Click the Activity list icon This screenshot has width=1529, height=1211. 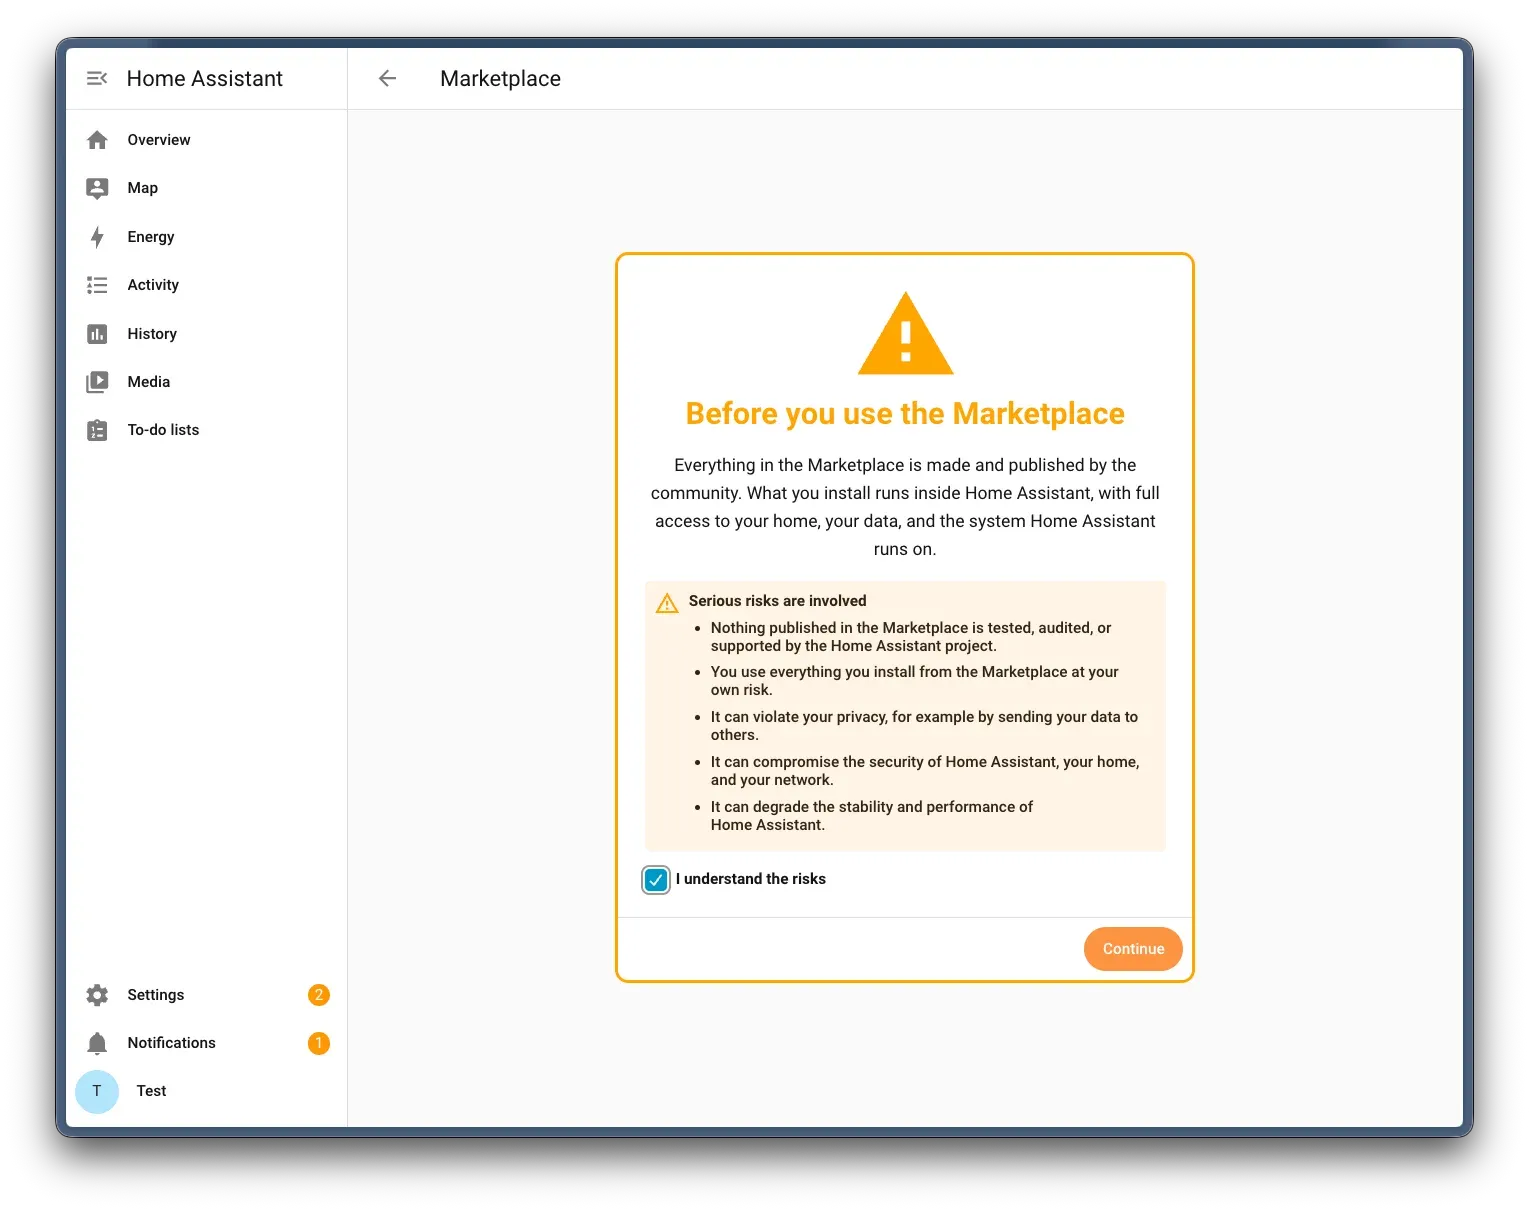point(97,285)
